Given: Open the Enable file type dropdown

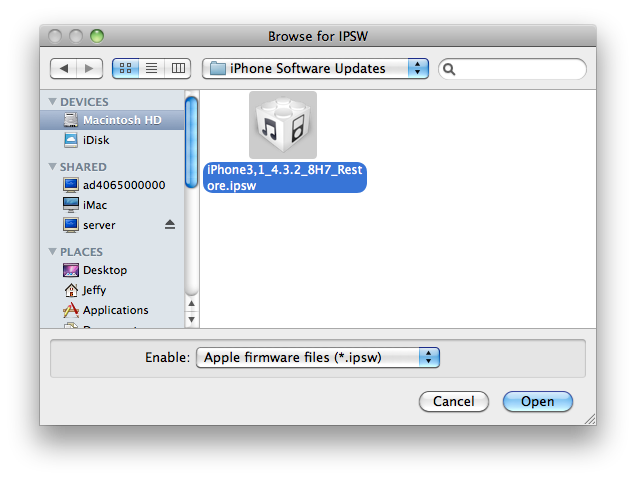Looking at the screenshot, I should pos(318,357).
